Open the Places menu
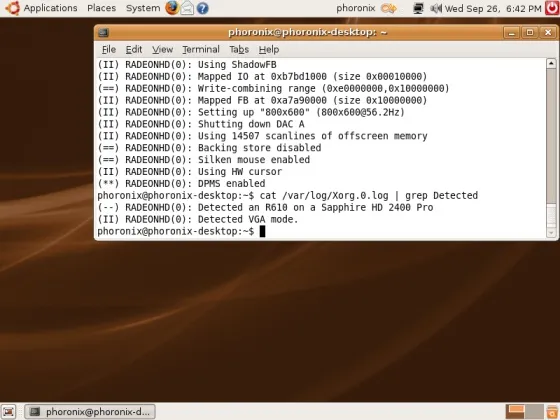The width and height of the screenshot is (560, 420). [101, 8]
